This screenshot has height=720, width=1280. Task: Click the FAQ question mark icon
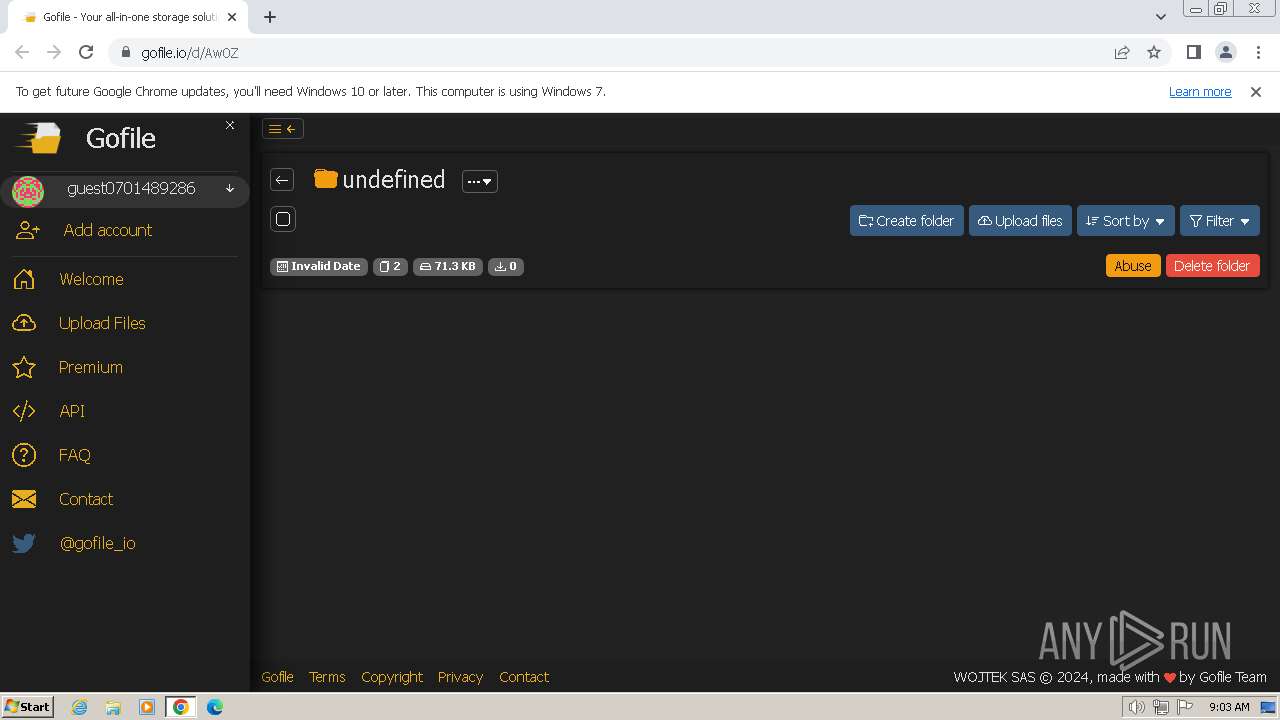point(24,455)
